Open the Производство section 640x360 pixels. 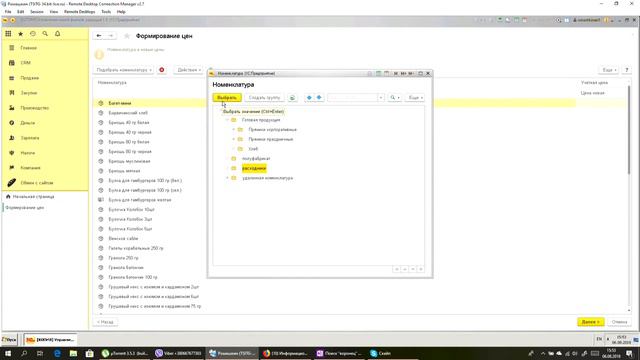(35, 108)
